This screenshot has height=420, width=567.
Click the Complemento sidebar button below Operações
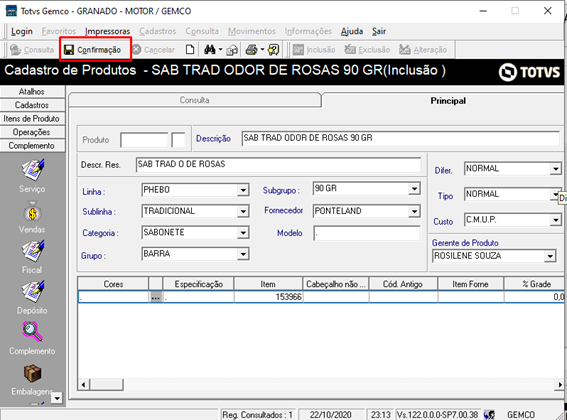[x=32, y=146]
